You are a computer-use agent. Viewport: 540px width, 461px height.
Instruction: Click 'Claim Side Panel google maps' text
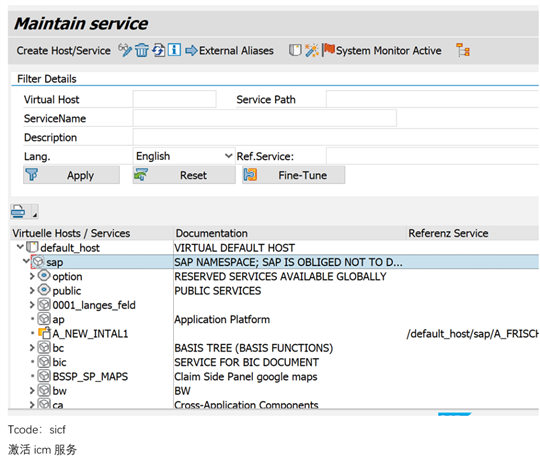246,377
